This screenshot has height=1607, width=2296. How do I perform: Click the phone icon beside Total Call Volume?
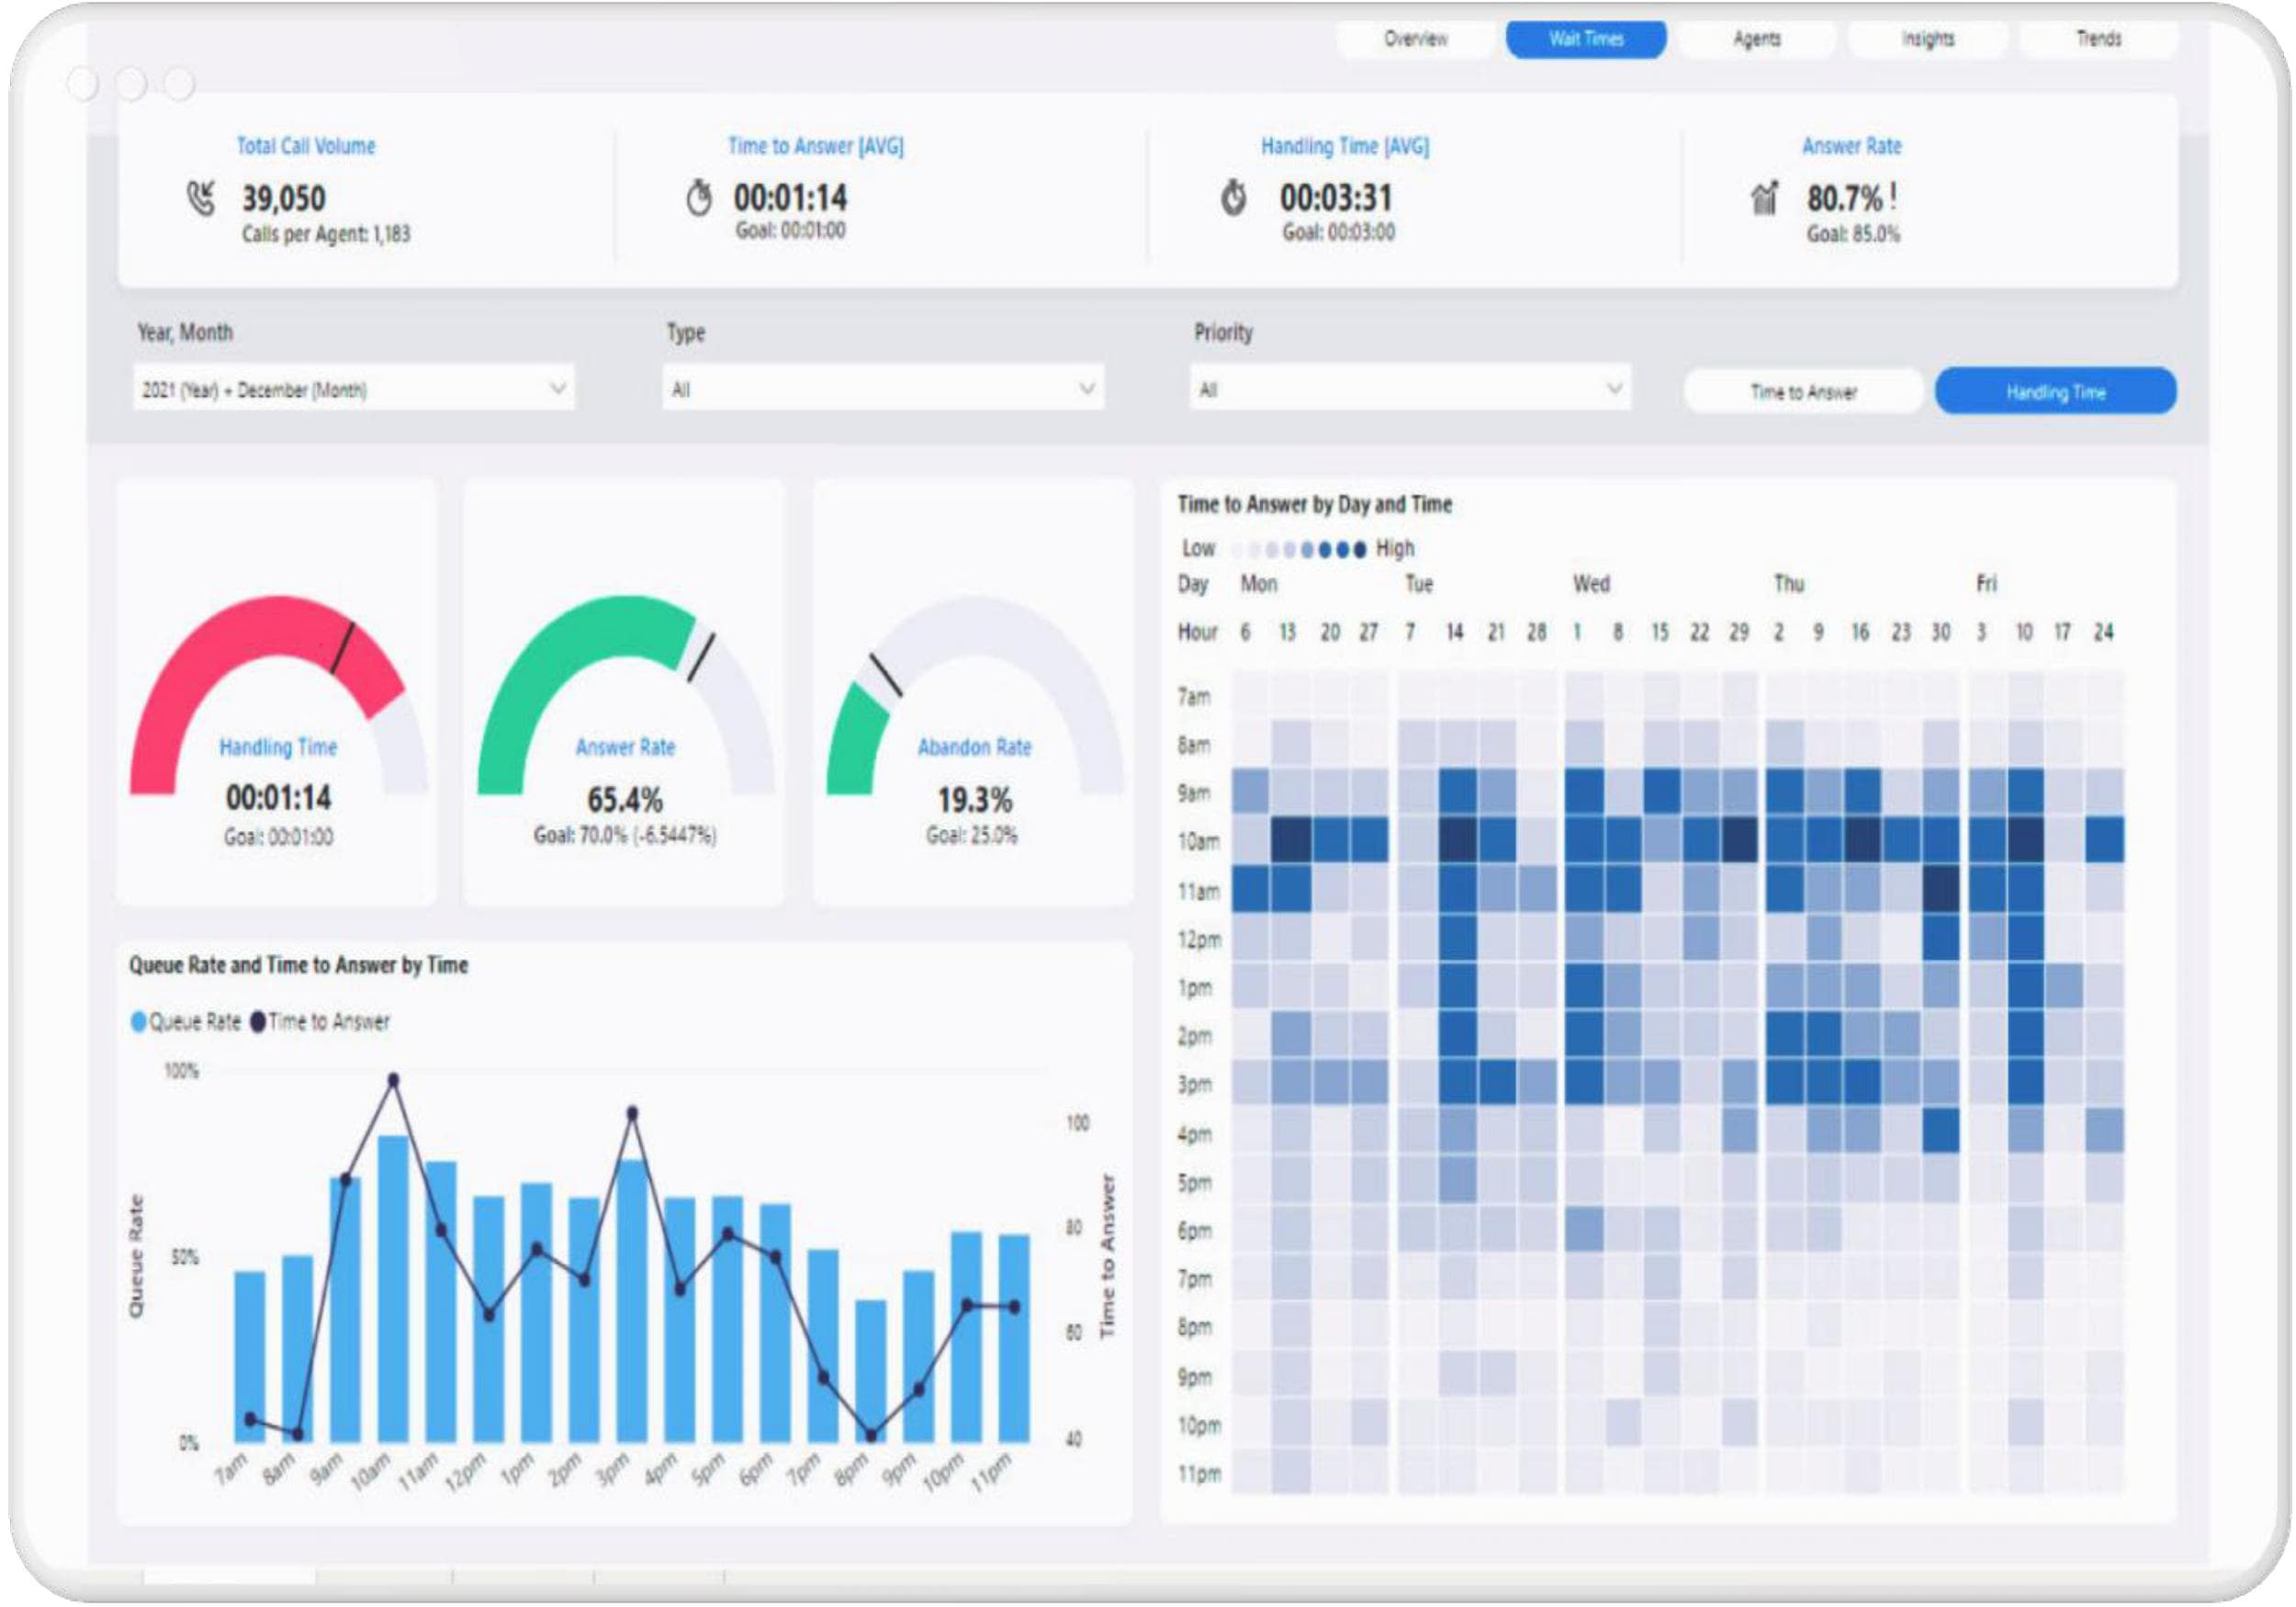tap(201, 197)
